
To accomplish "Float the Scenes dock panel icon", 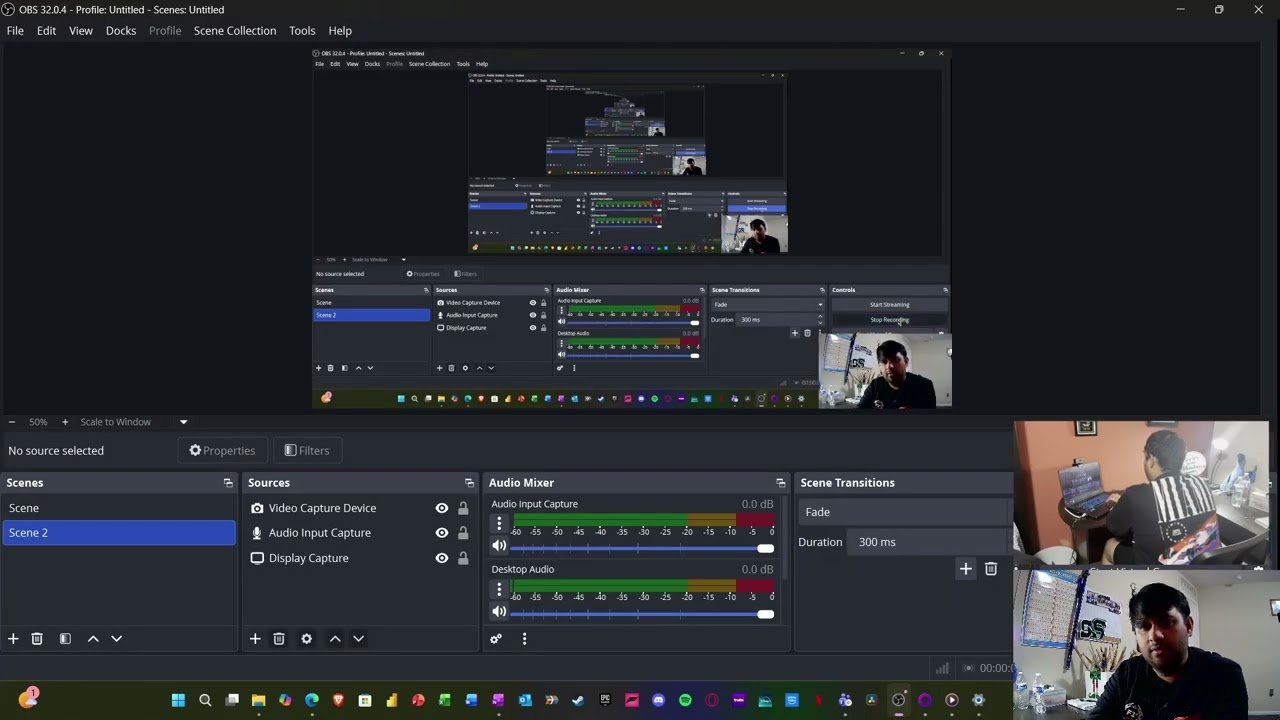I will tap(228, 483).
